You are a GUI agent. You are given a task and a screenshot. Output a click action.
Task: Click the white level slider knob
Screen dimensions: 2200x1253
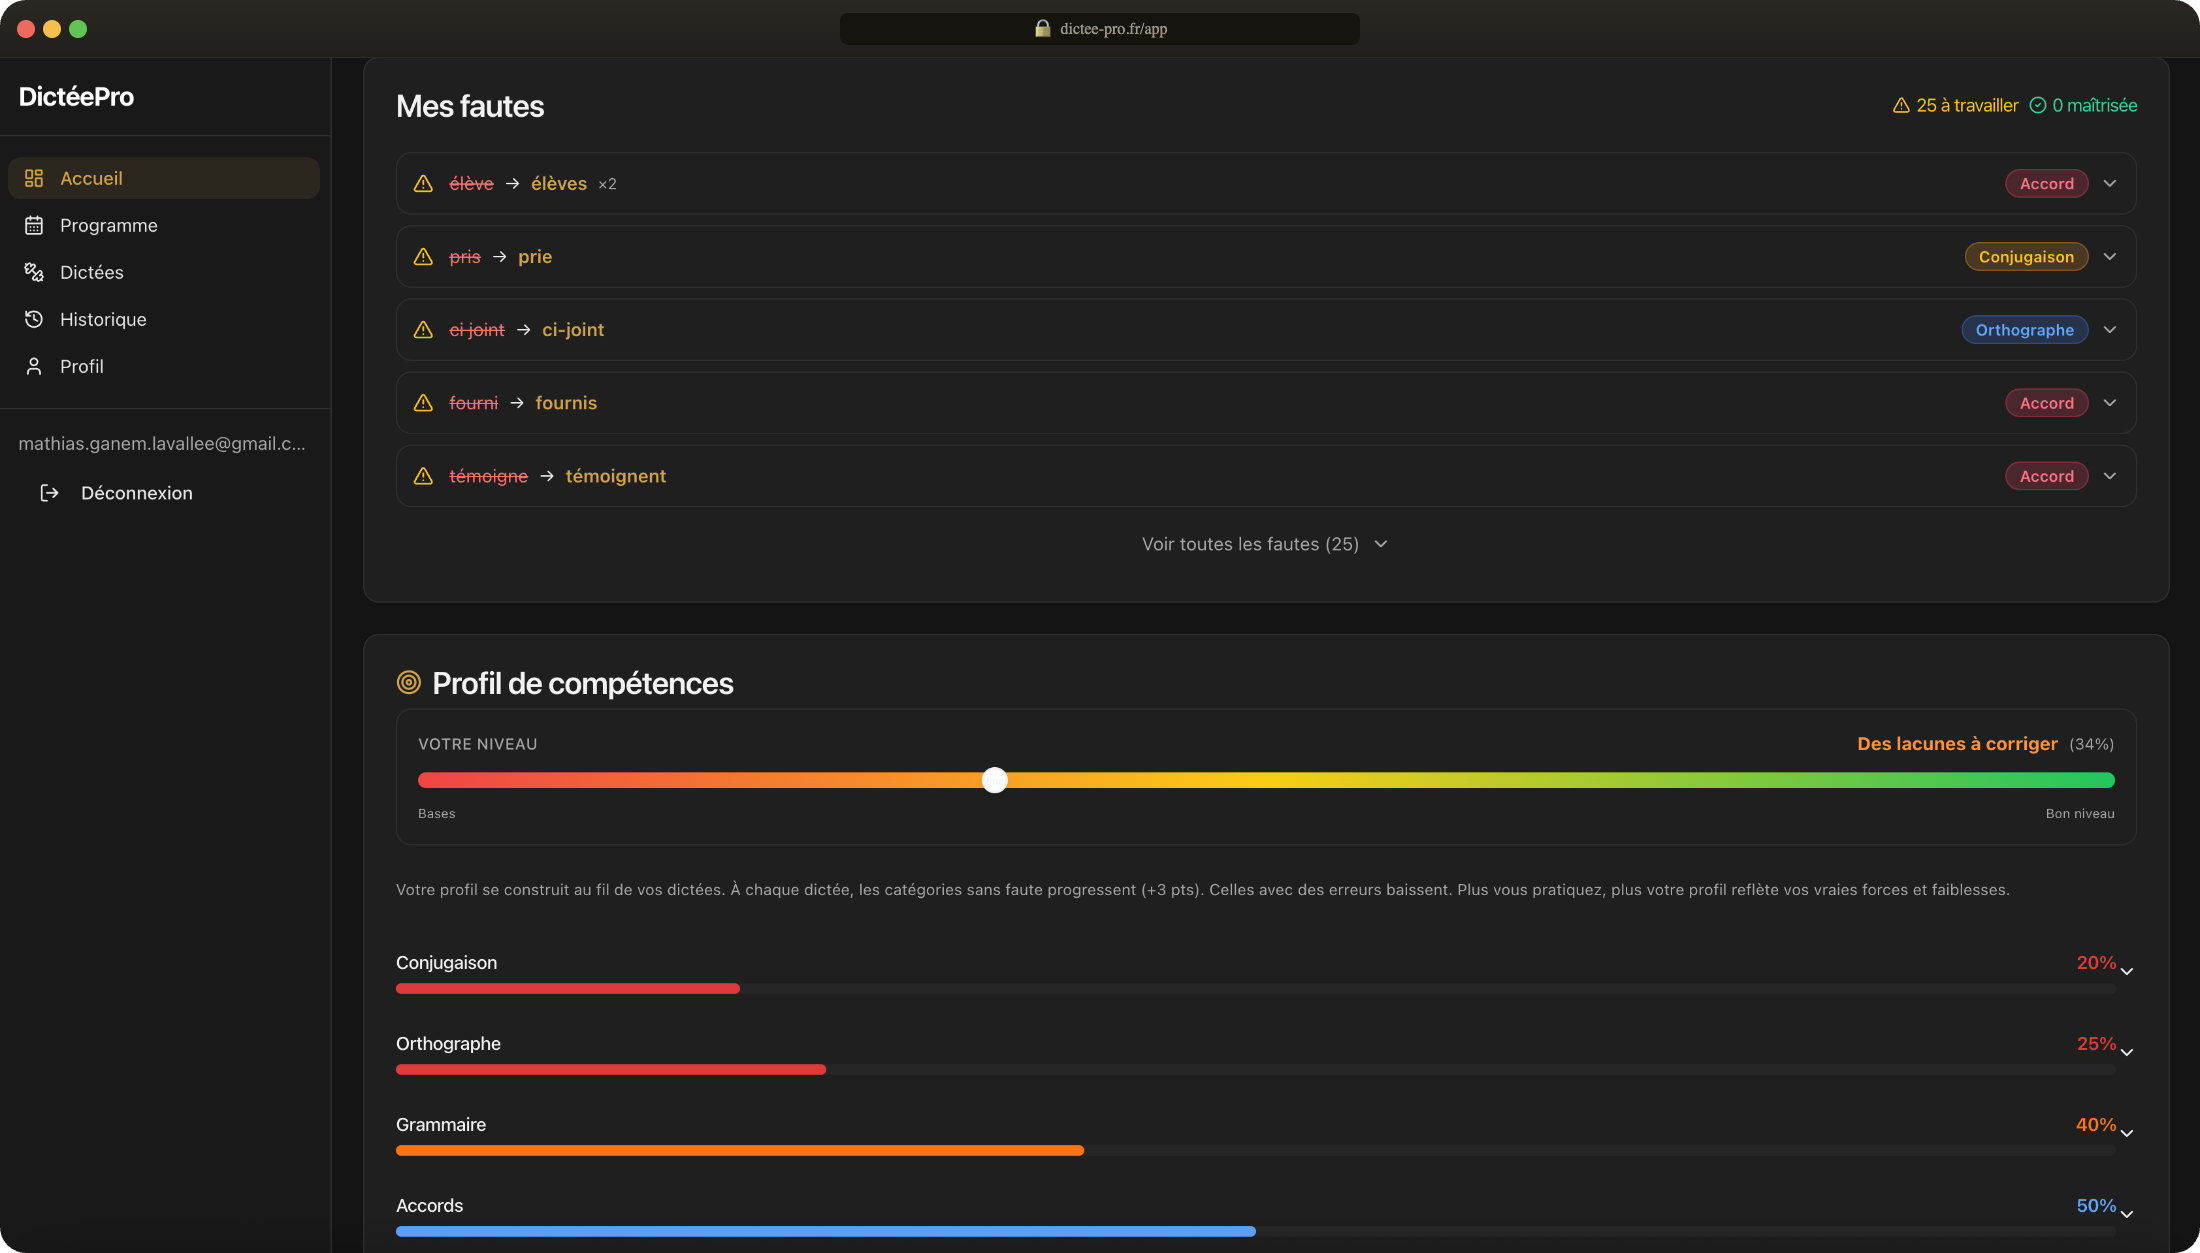(x=994, y=780)
